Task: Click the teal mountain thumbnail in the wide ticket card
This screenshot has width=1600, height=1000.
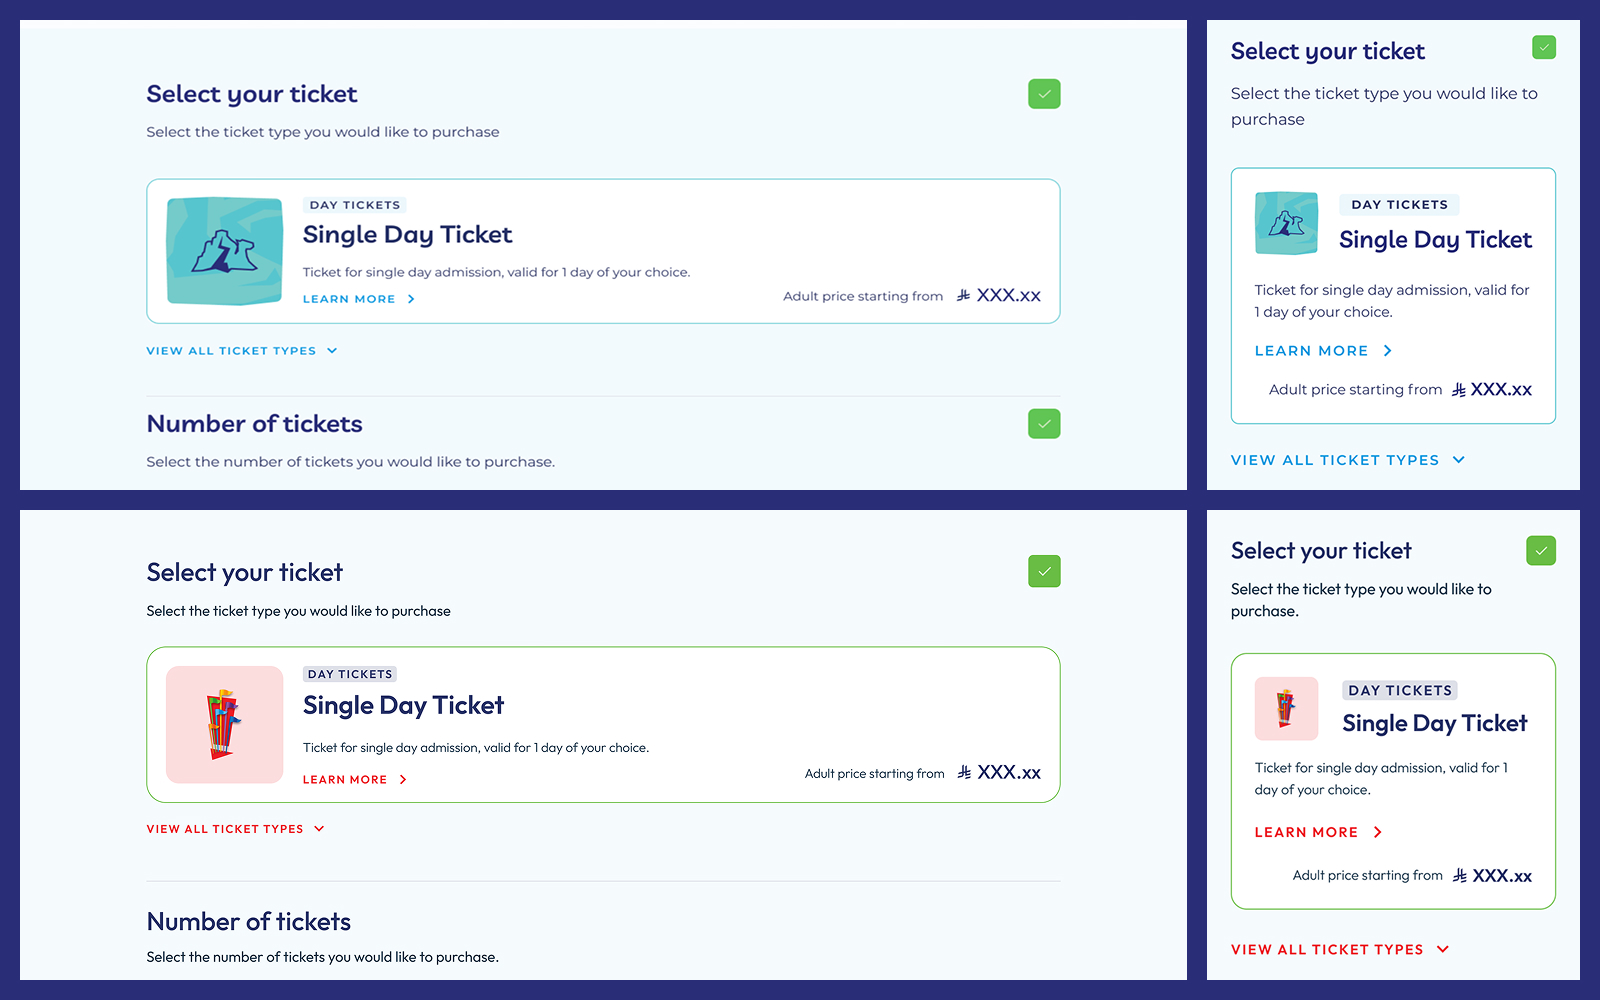Action: tap(224, 251)
